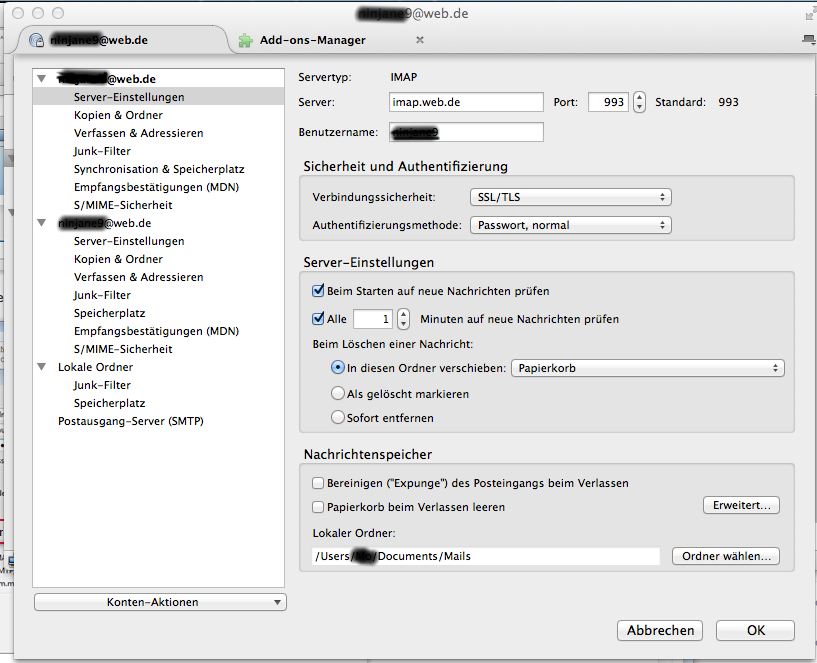The image size is (817, 663).
Task: Close the Add-ons-Manager tab
Action: click(420, 40)
